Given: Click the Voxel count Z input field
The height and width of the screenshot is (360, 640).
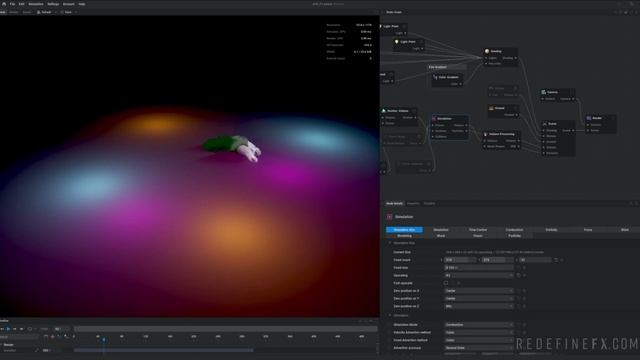Looking at the screenshot, I should (535, 260).
